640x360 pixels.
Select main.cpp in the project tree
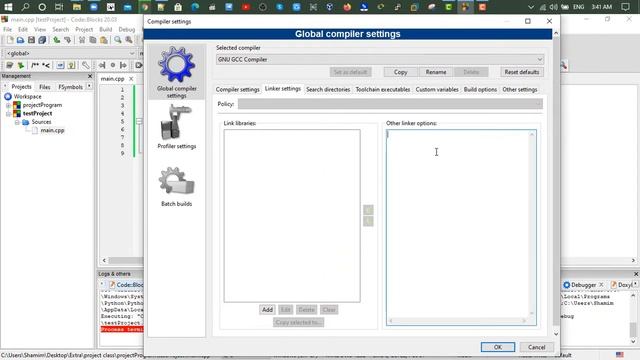[52, 131]
